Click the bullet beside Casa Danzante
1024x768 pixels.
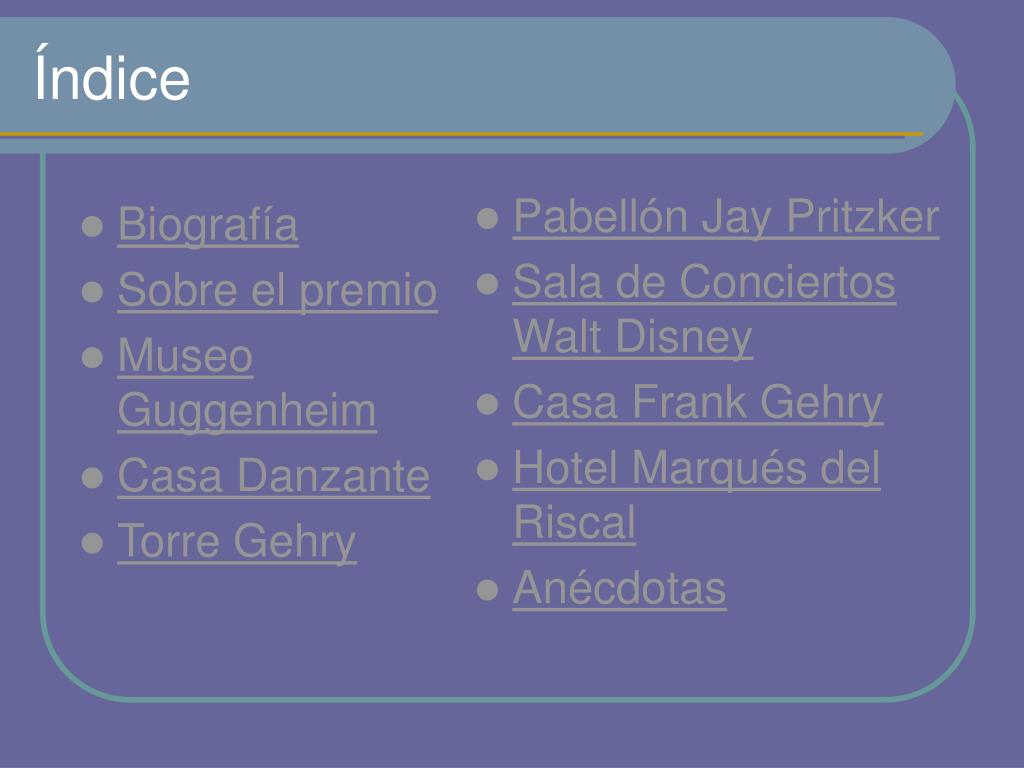click(x=94, y=477)
